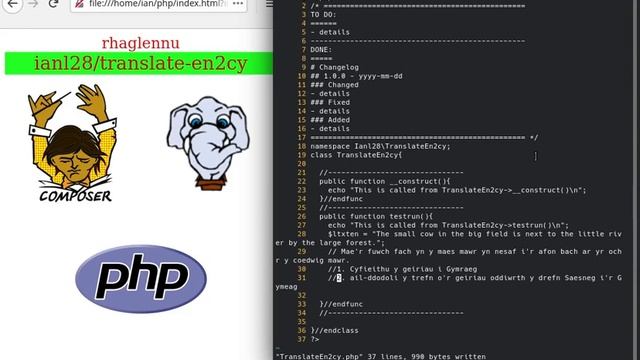Click the '$ltxten =' assignment line
640x360 pixels.
pyautogui.click(x=449, y=238)
